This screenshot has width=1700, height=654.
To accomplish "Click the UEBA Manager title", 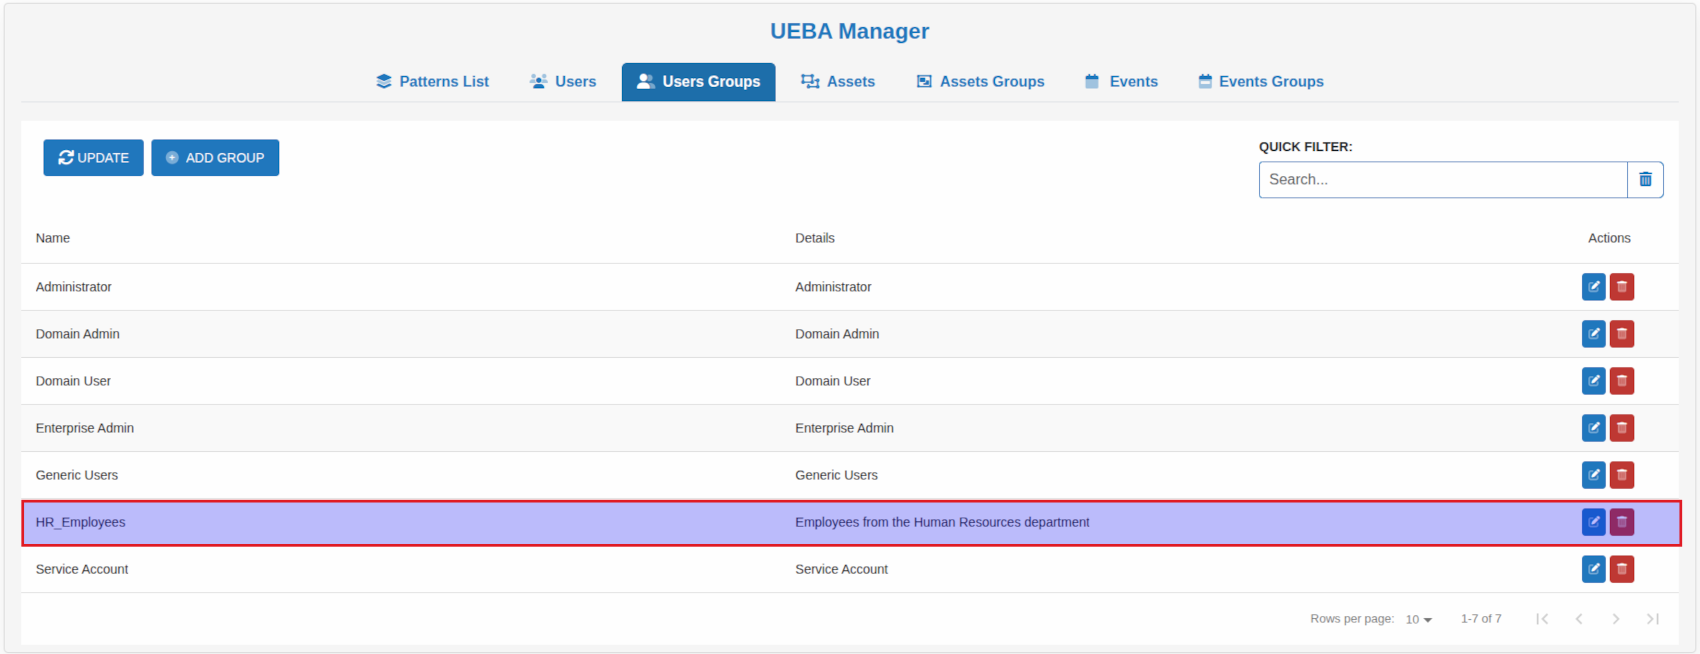I will [x=850, y=31].
